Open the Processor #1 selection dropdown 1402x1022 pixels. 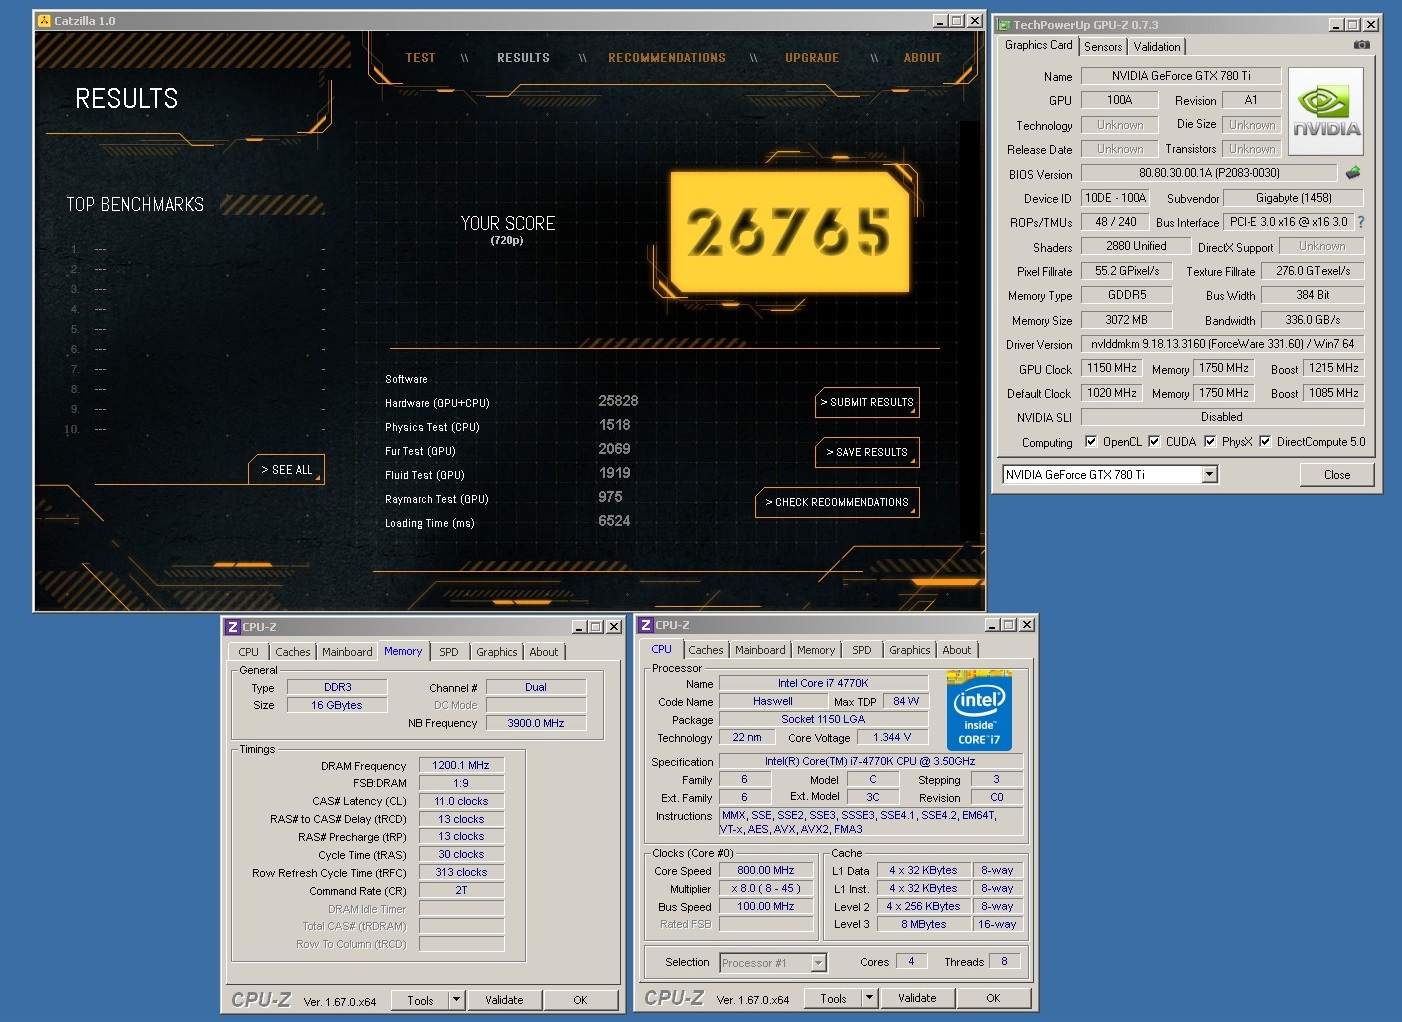pyautogui.click(x=818, y=963)
